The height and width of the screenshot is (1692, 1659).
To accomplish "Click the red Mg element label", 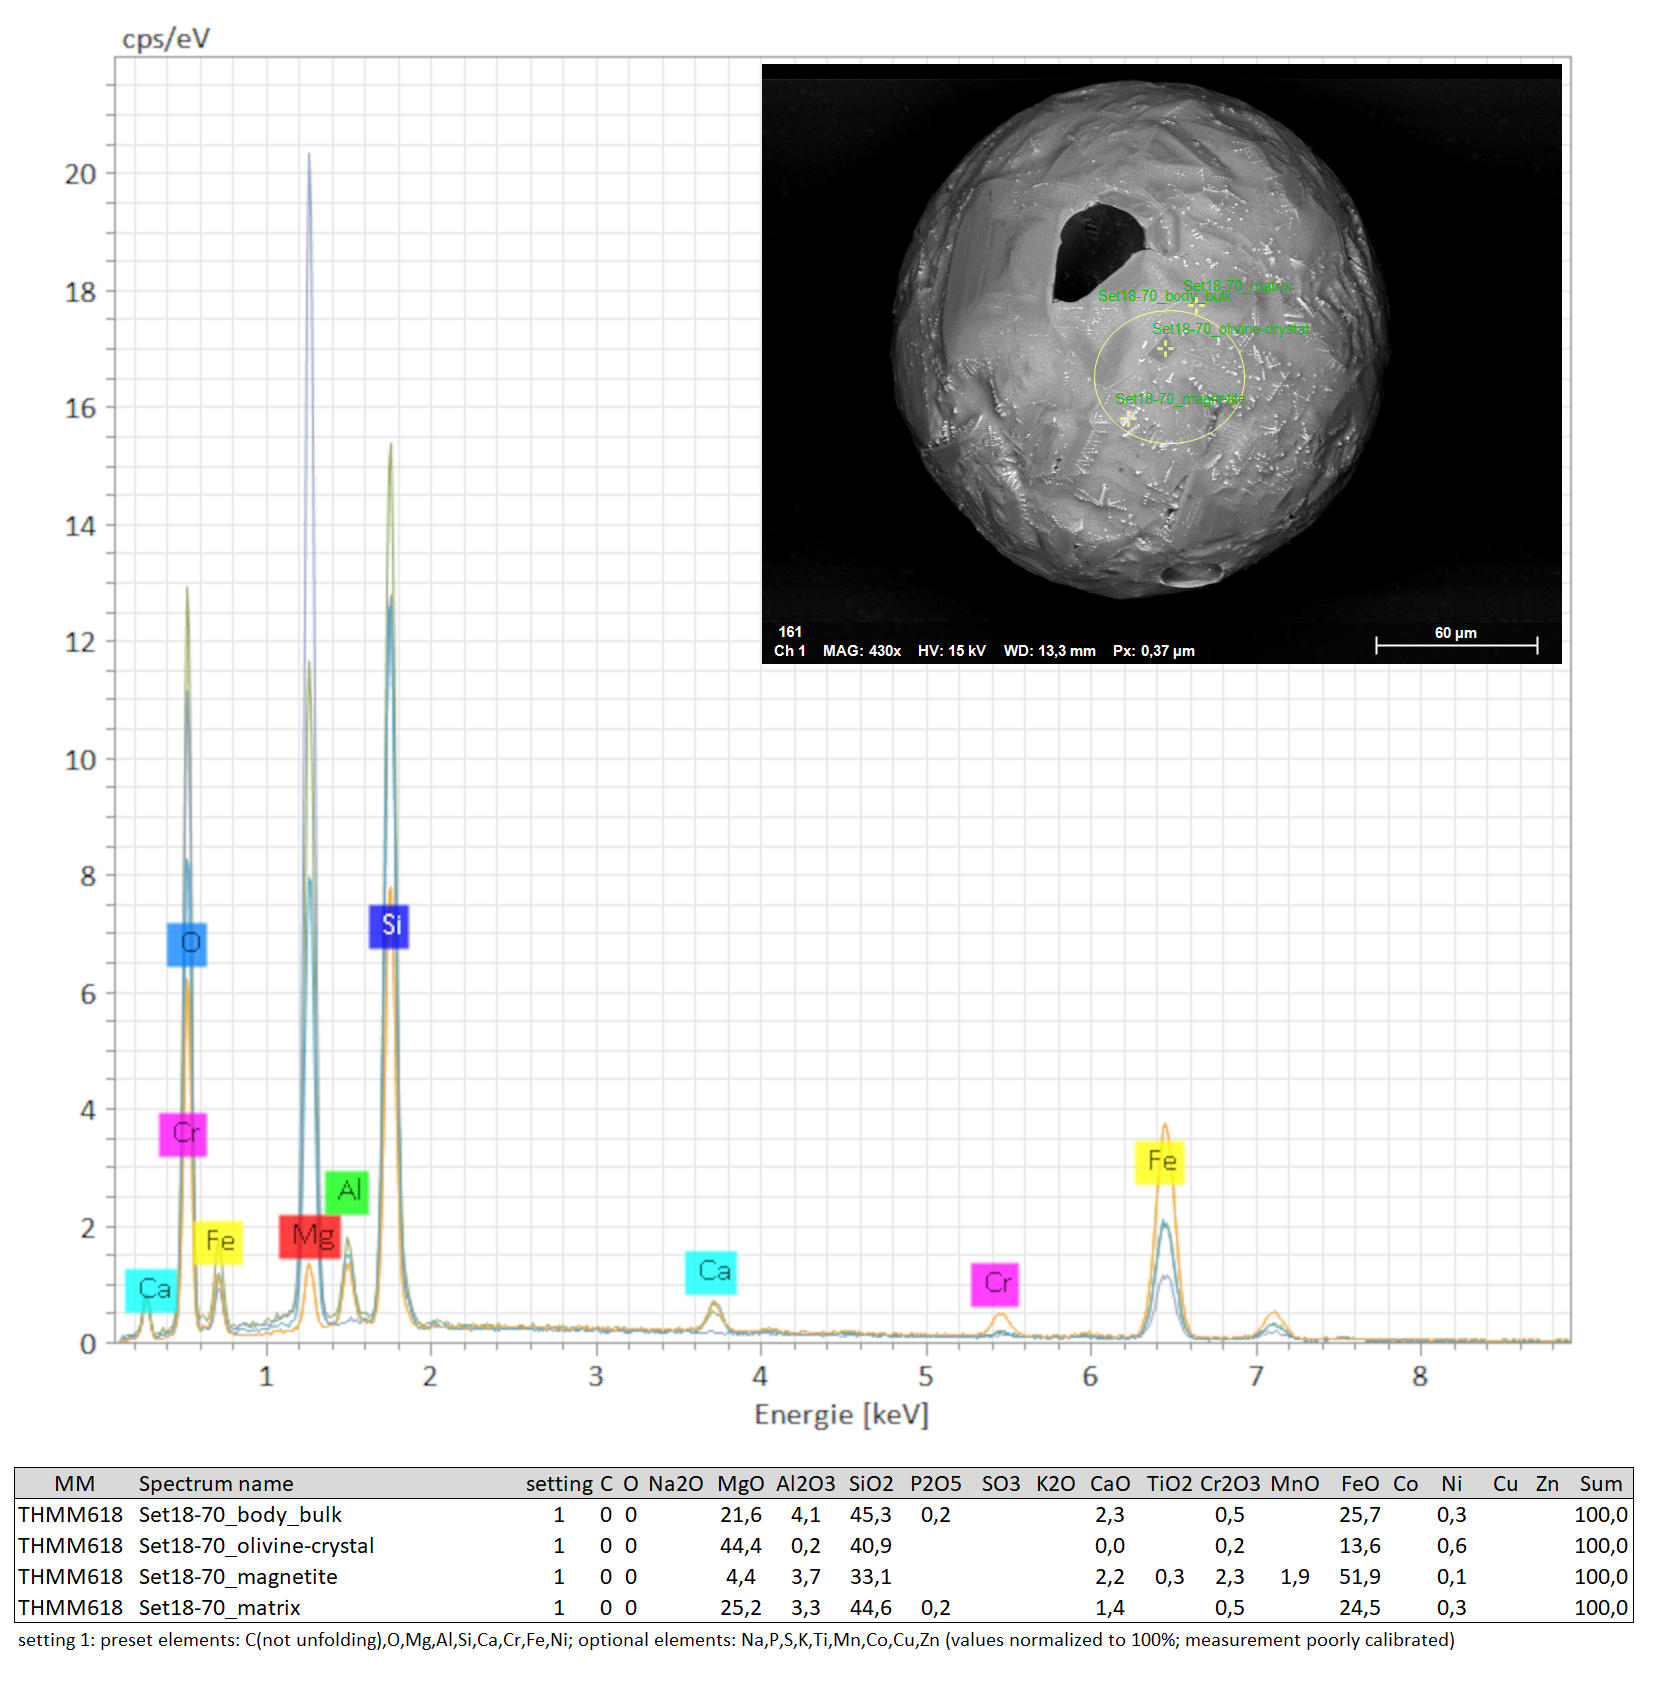I will tap(310, 1237).
